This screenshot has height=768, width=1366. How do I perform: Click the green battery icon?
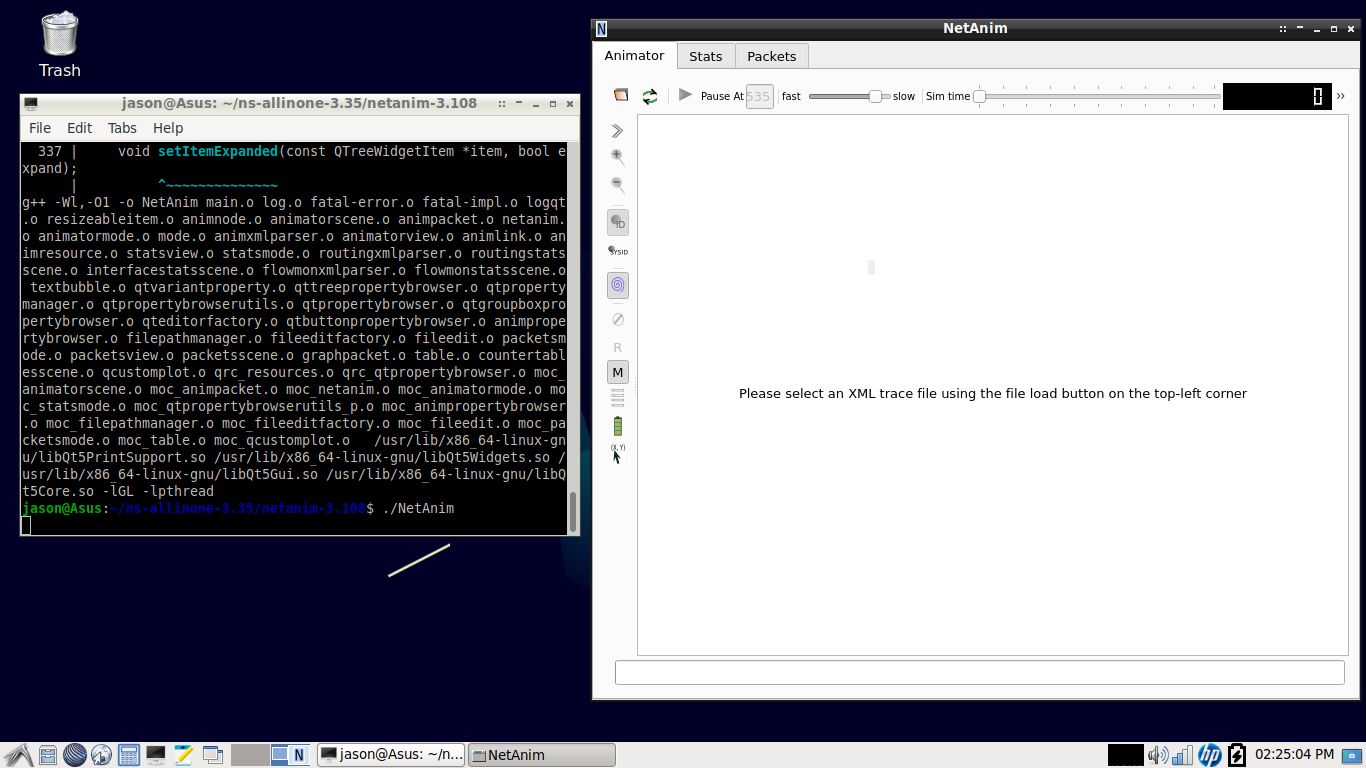click(x=618, y=425)
